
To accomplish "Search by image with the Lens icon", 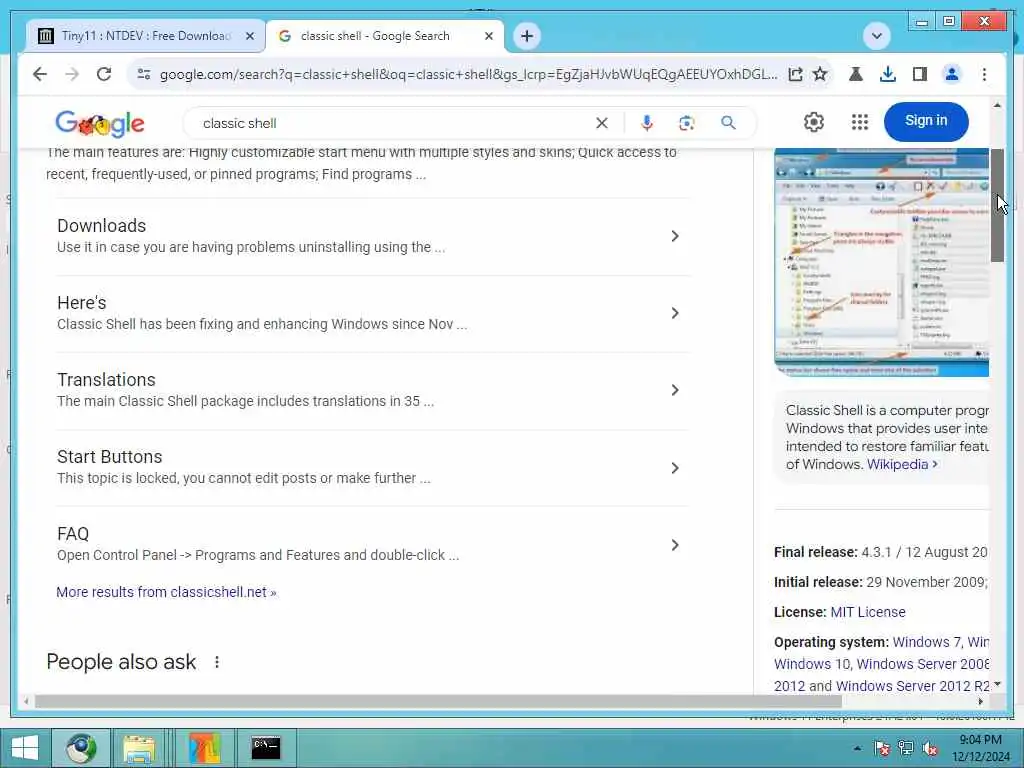I will (686, 123).
